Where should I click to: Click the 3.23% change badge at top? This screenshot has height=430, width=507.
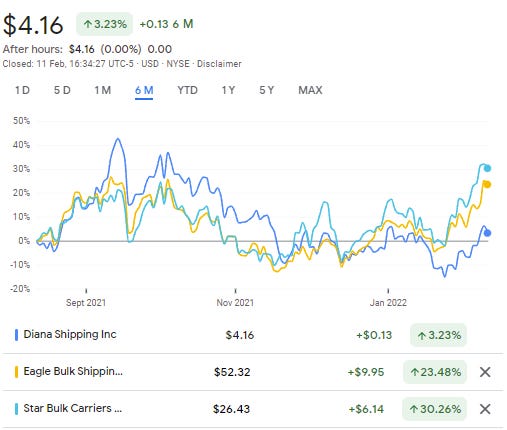click(104, 24)
